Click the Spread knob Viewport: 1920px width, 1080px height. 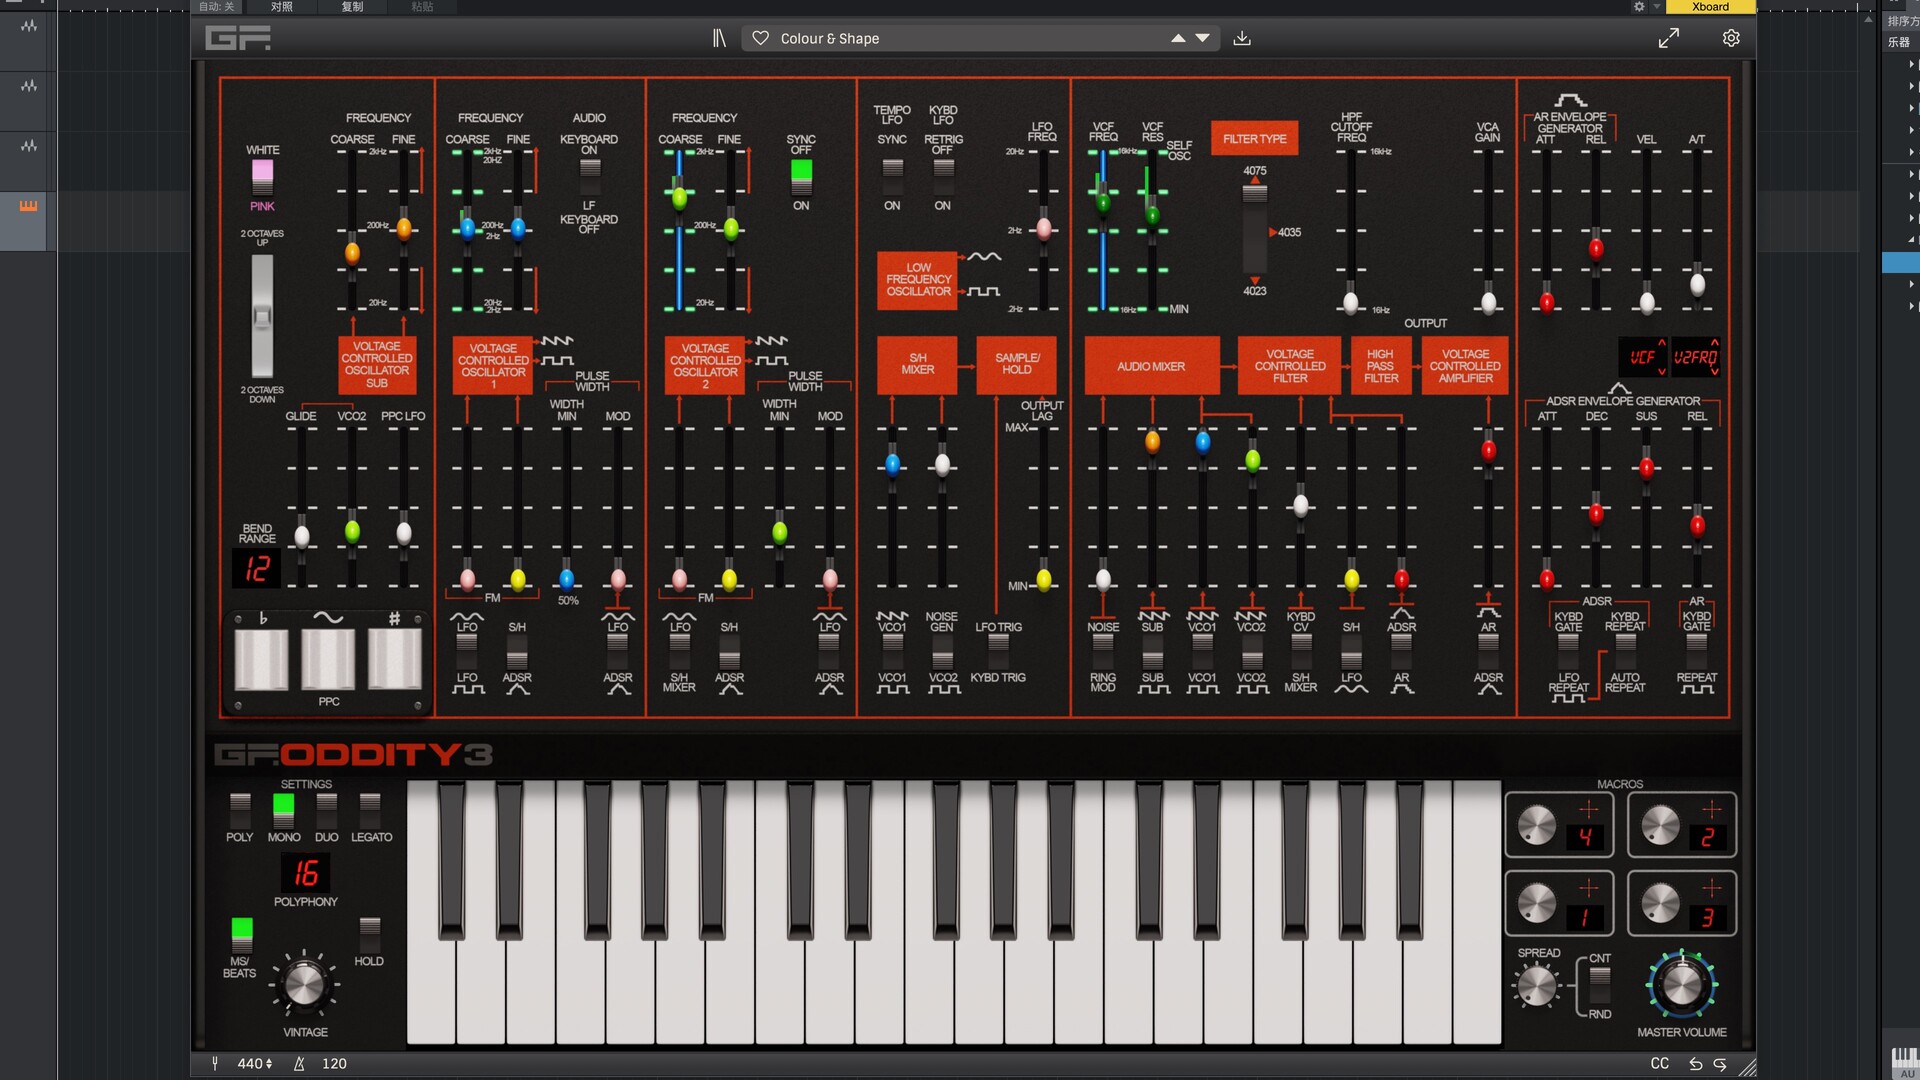(x=1537, y=987)
